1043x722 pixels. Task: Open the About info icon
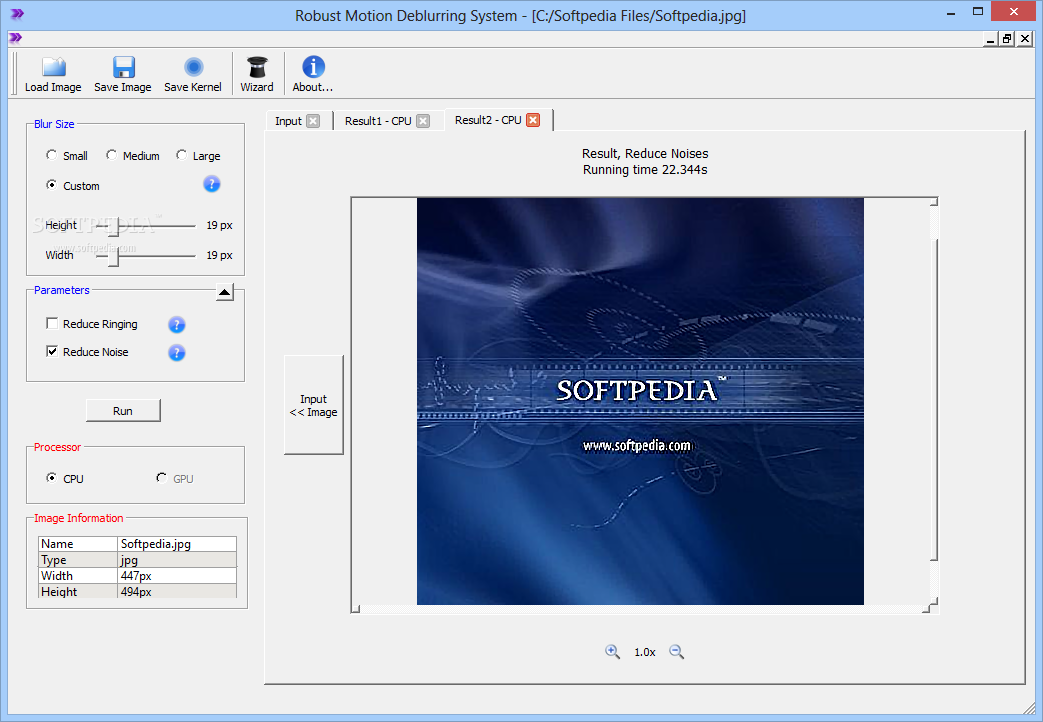pyautogui.click(x=313, y=67)
